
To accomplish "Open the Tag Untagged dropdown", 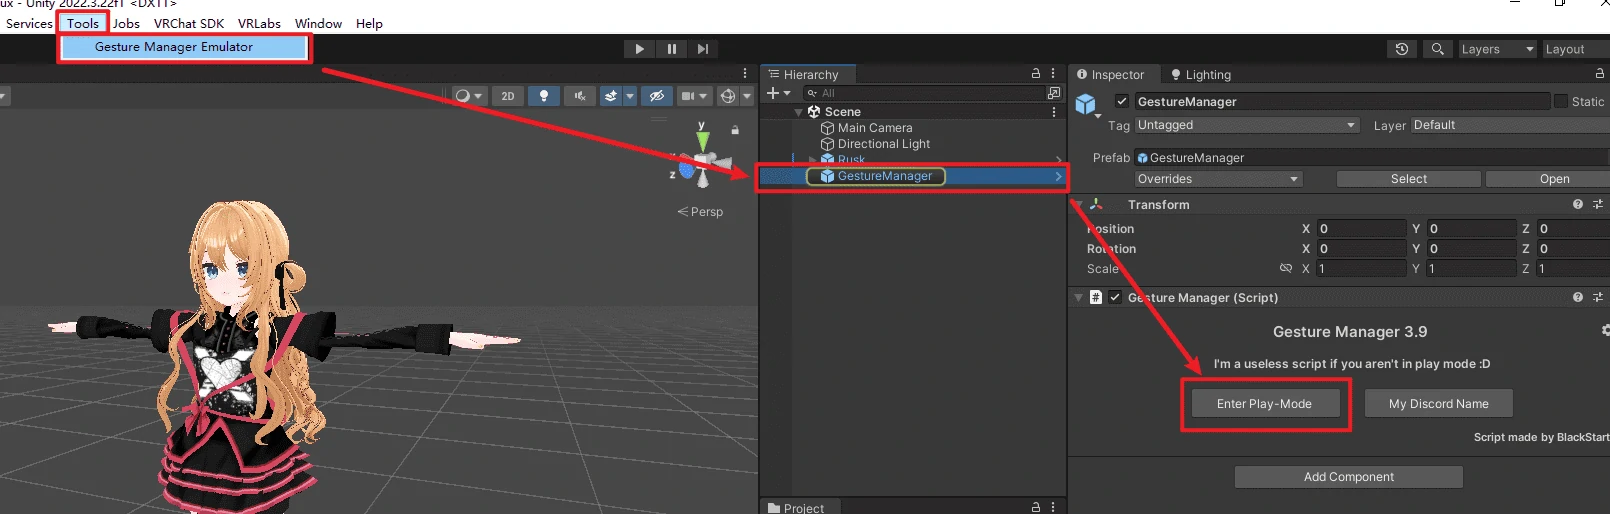I will [1247, 125].
